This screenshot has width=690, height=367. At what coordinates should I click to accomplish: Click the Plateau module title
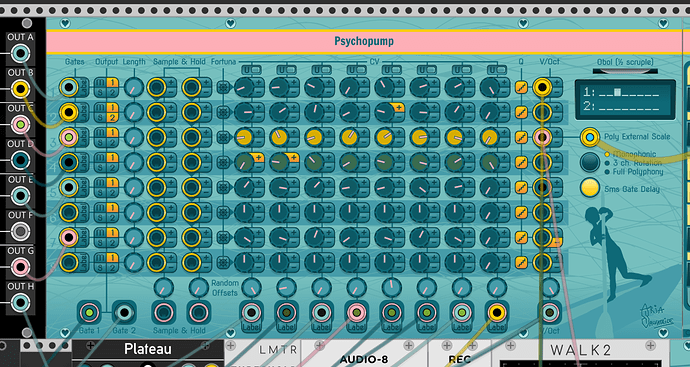tap(147, 349)
